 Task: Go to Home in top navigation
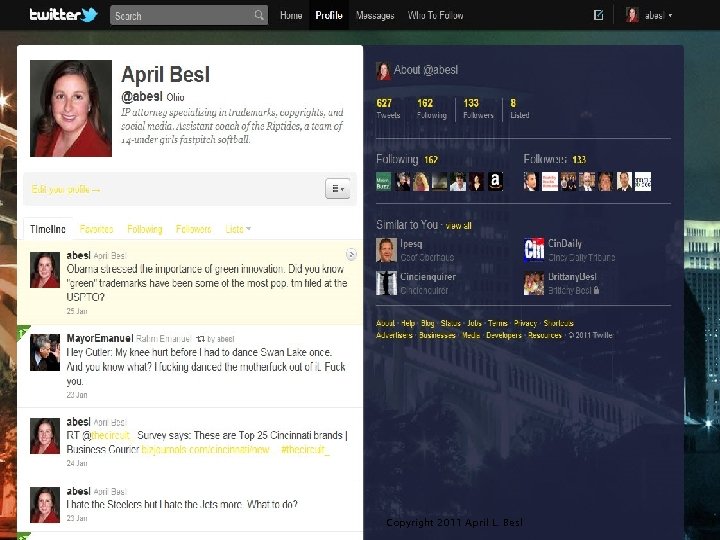coord(291,15)
